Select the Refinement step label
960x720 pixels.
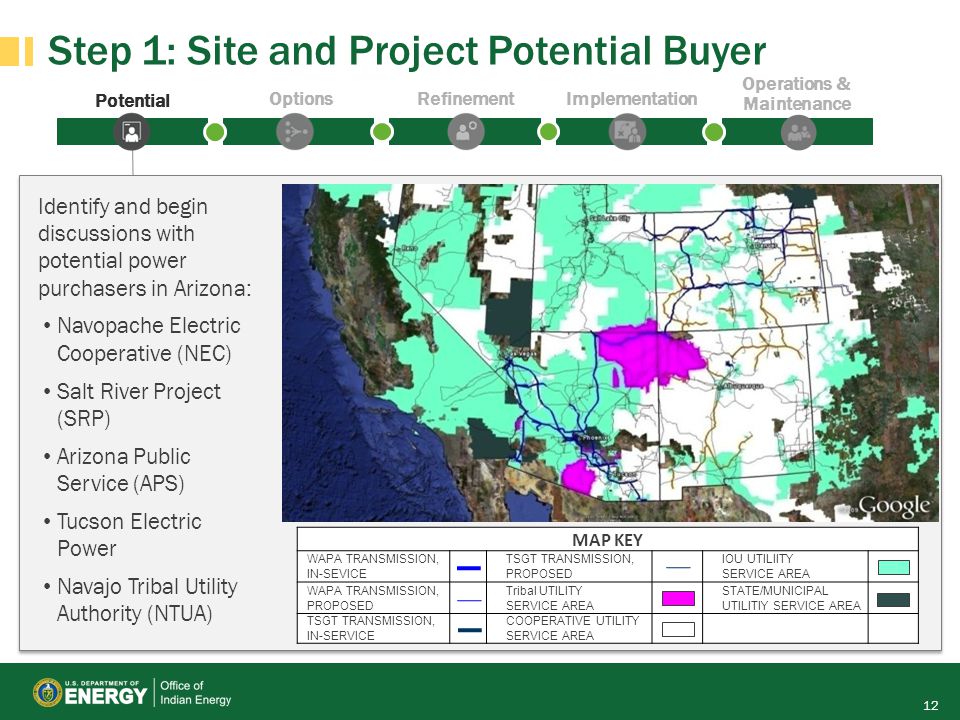[465, 99]
